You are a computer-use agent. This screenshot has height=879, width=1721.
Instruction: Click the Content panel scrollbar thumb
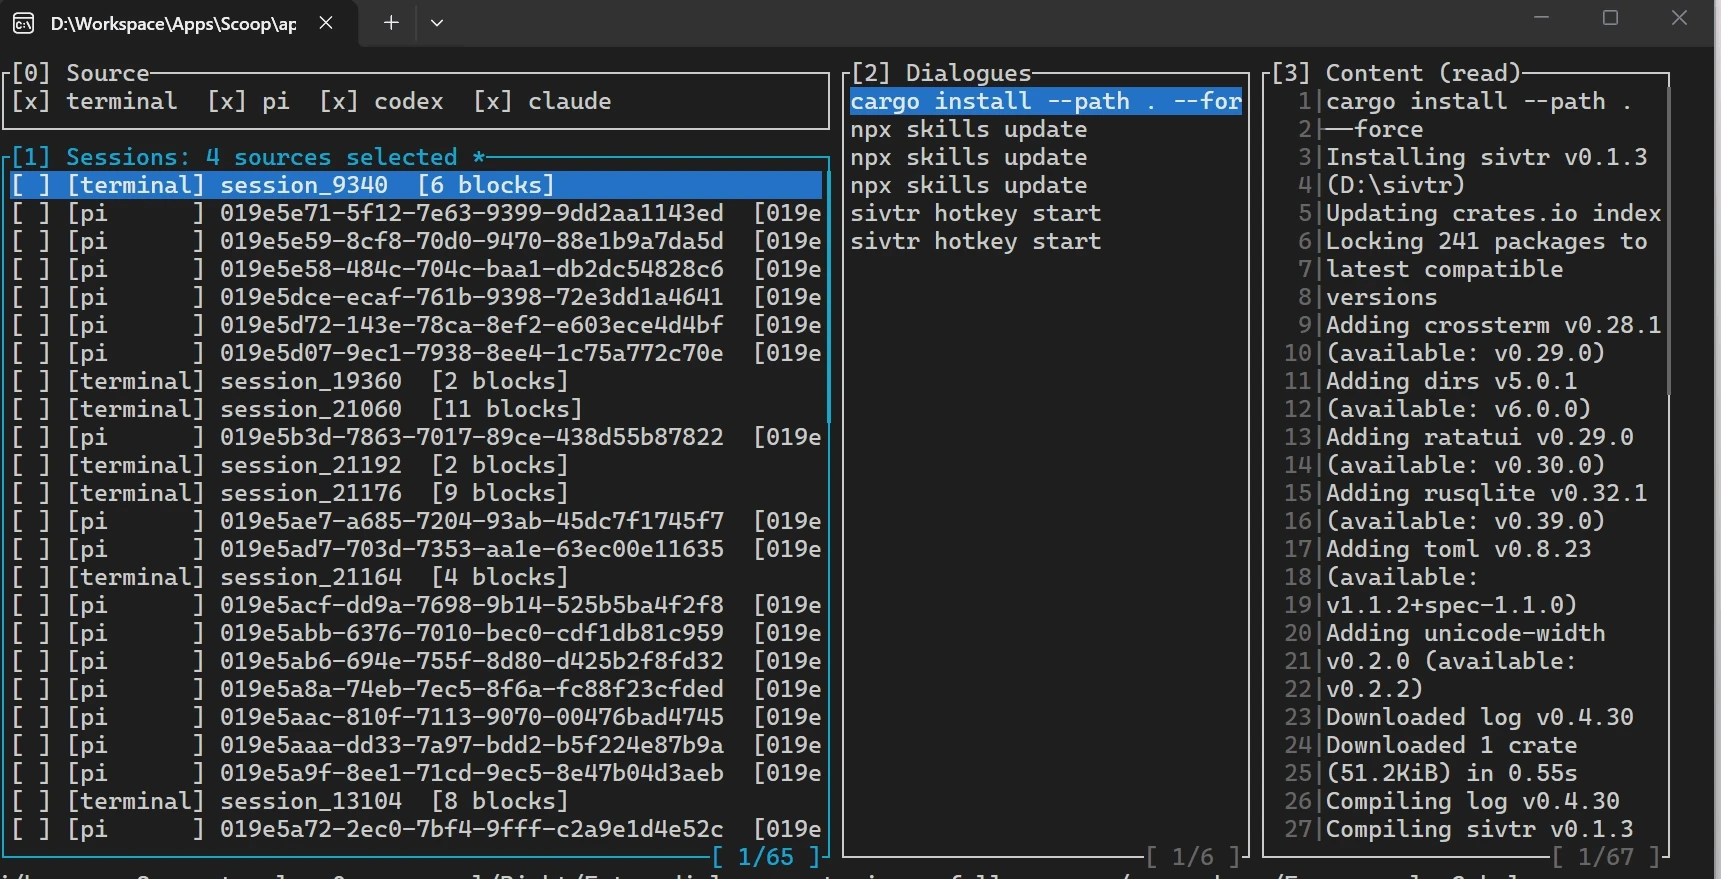click(x=1669, y=241)
